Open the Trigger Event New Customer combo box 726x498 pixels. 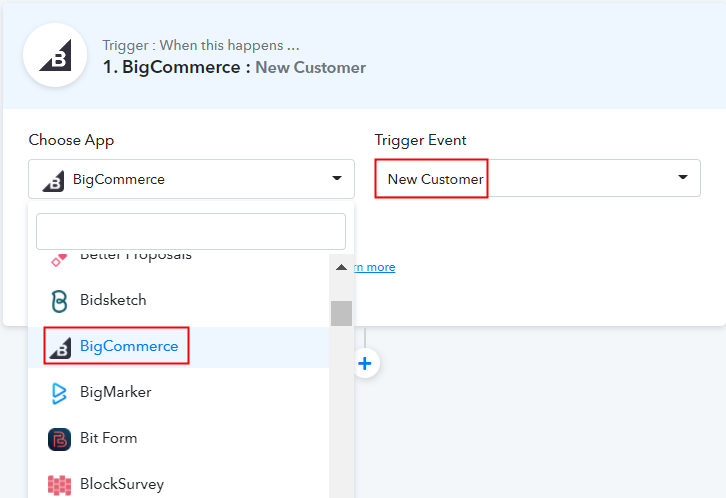(537, 178)
